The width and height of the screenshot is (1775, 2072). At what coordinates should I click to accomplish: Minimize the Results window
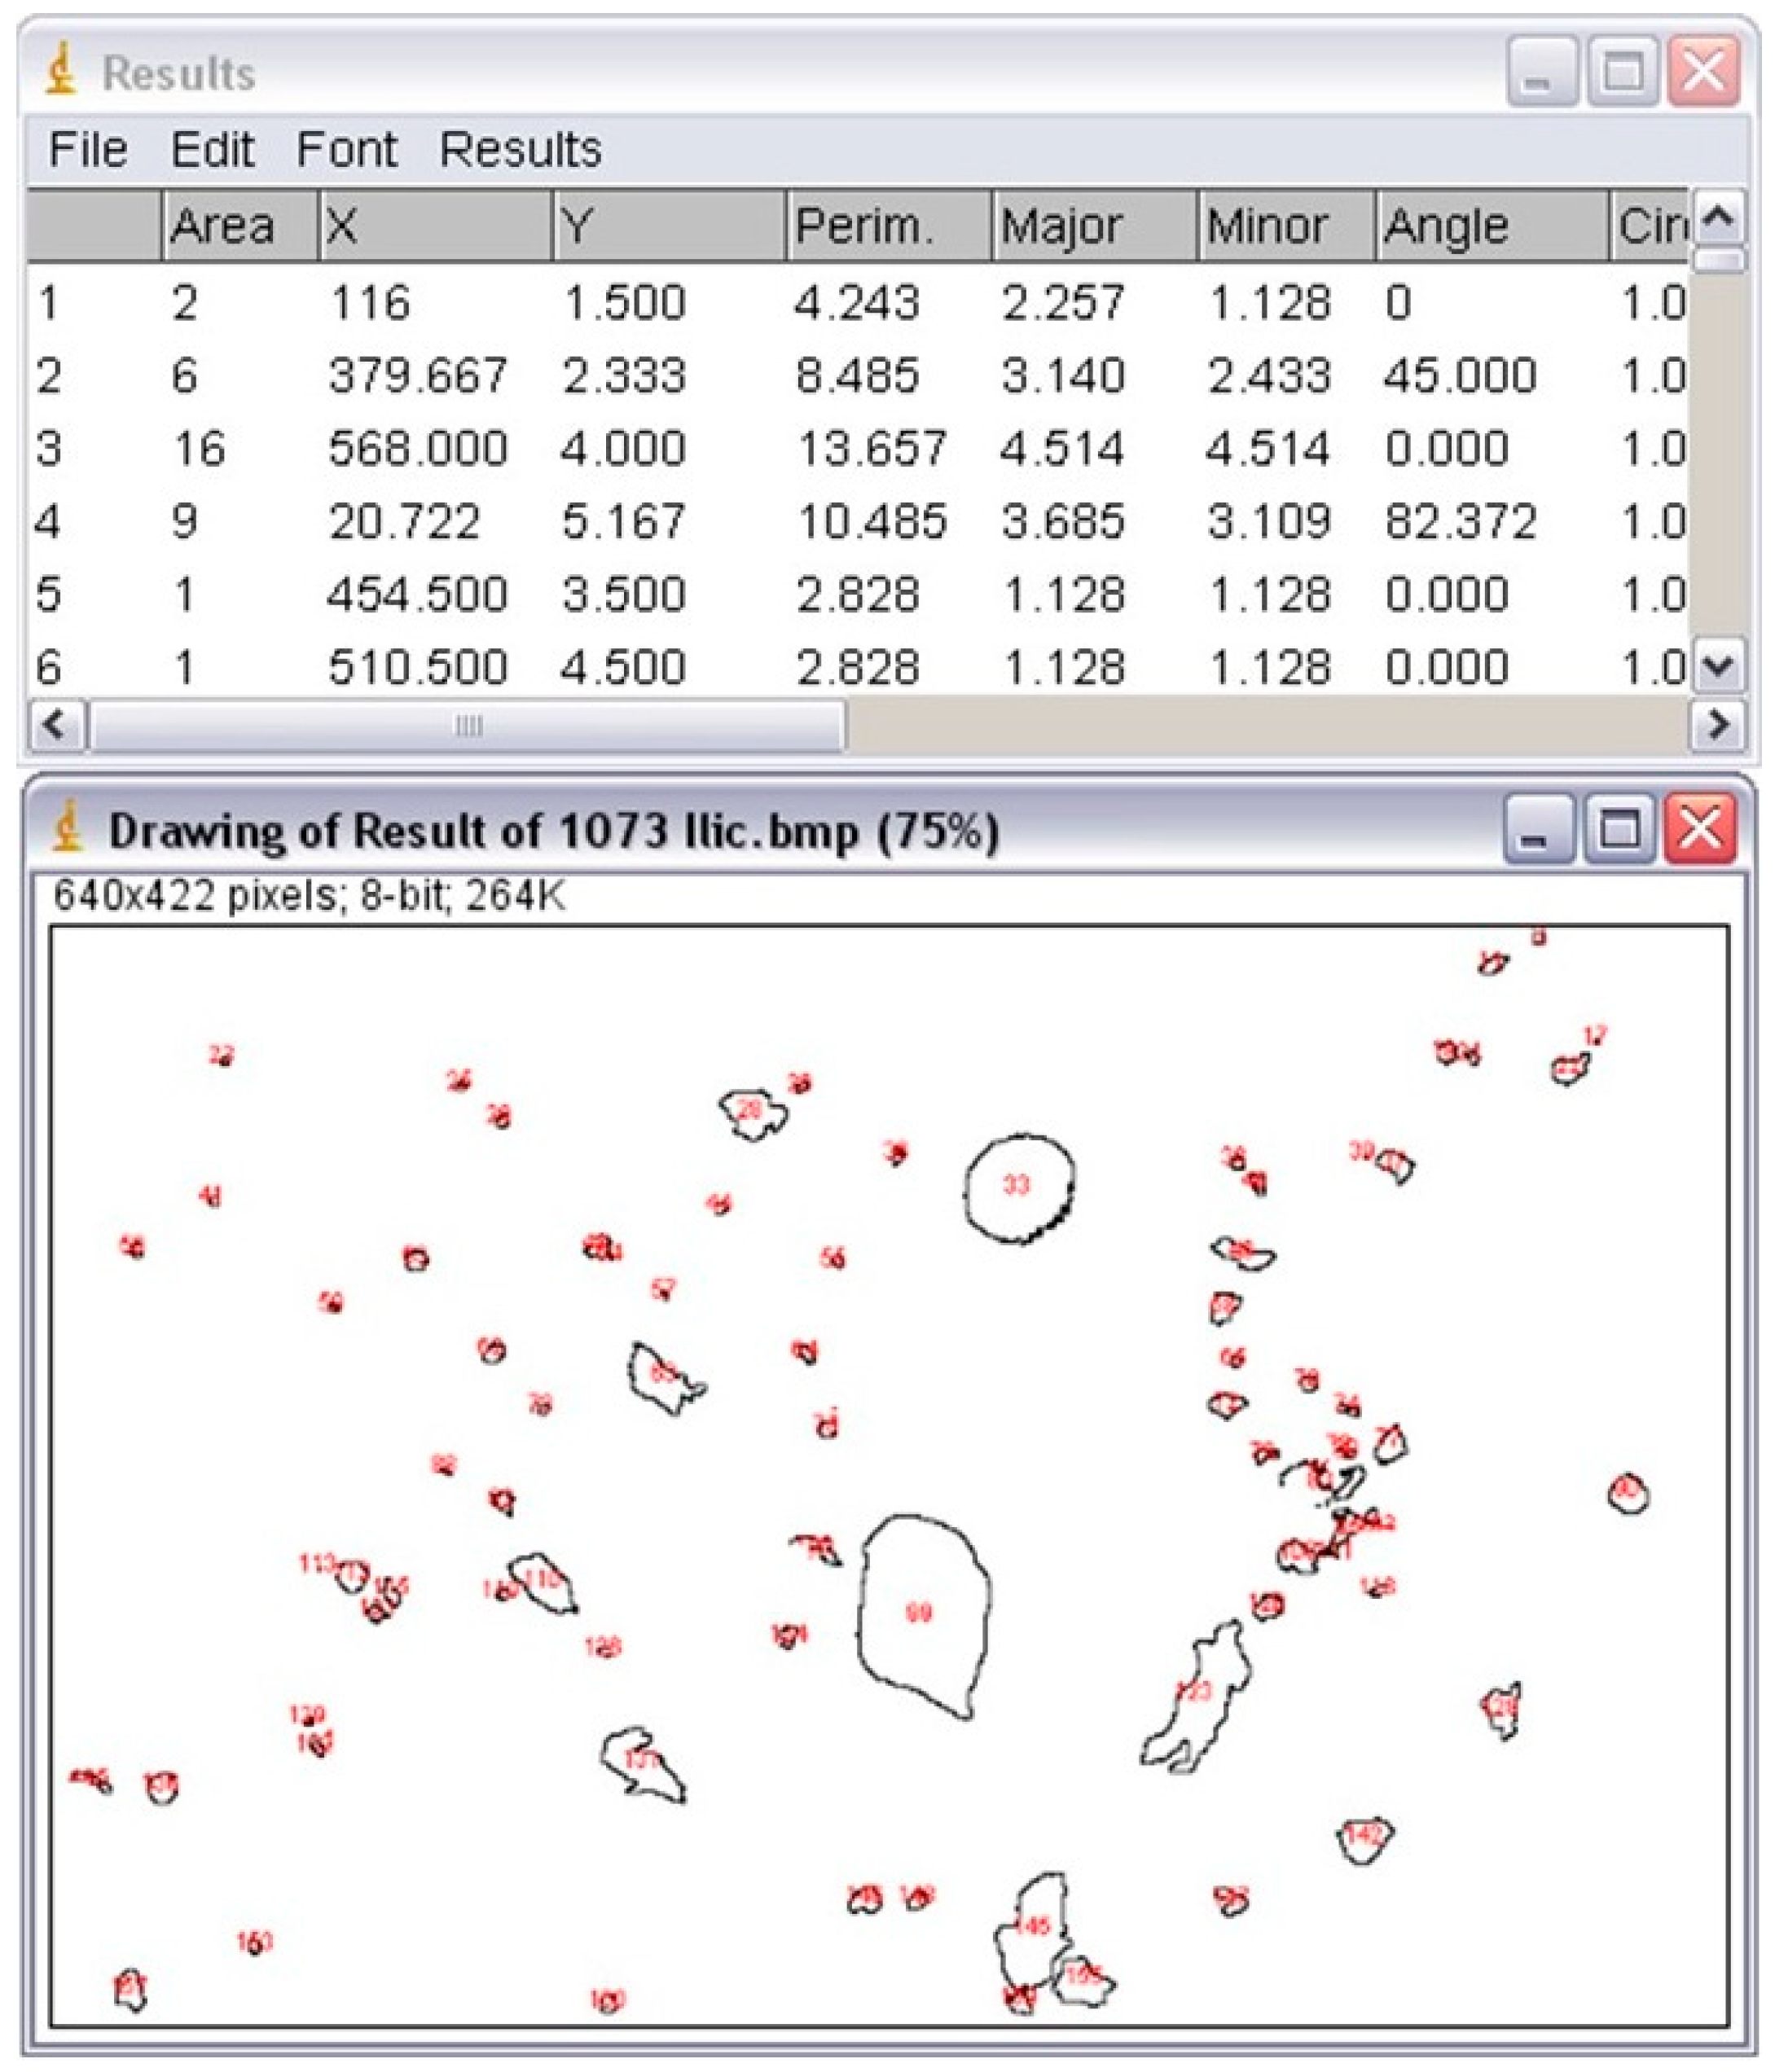tap(1541, 72)
